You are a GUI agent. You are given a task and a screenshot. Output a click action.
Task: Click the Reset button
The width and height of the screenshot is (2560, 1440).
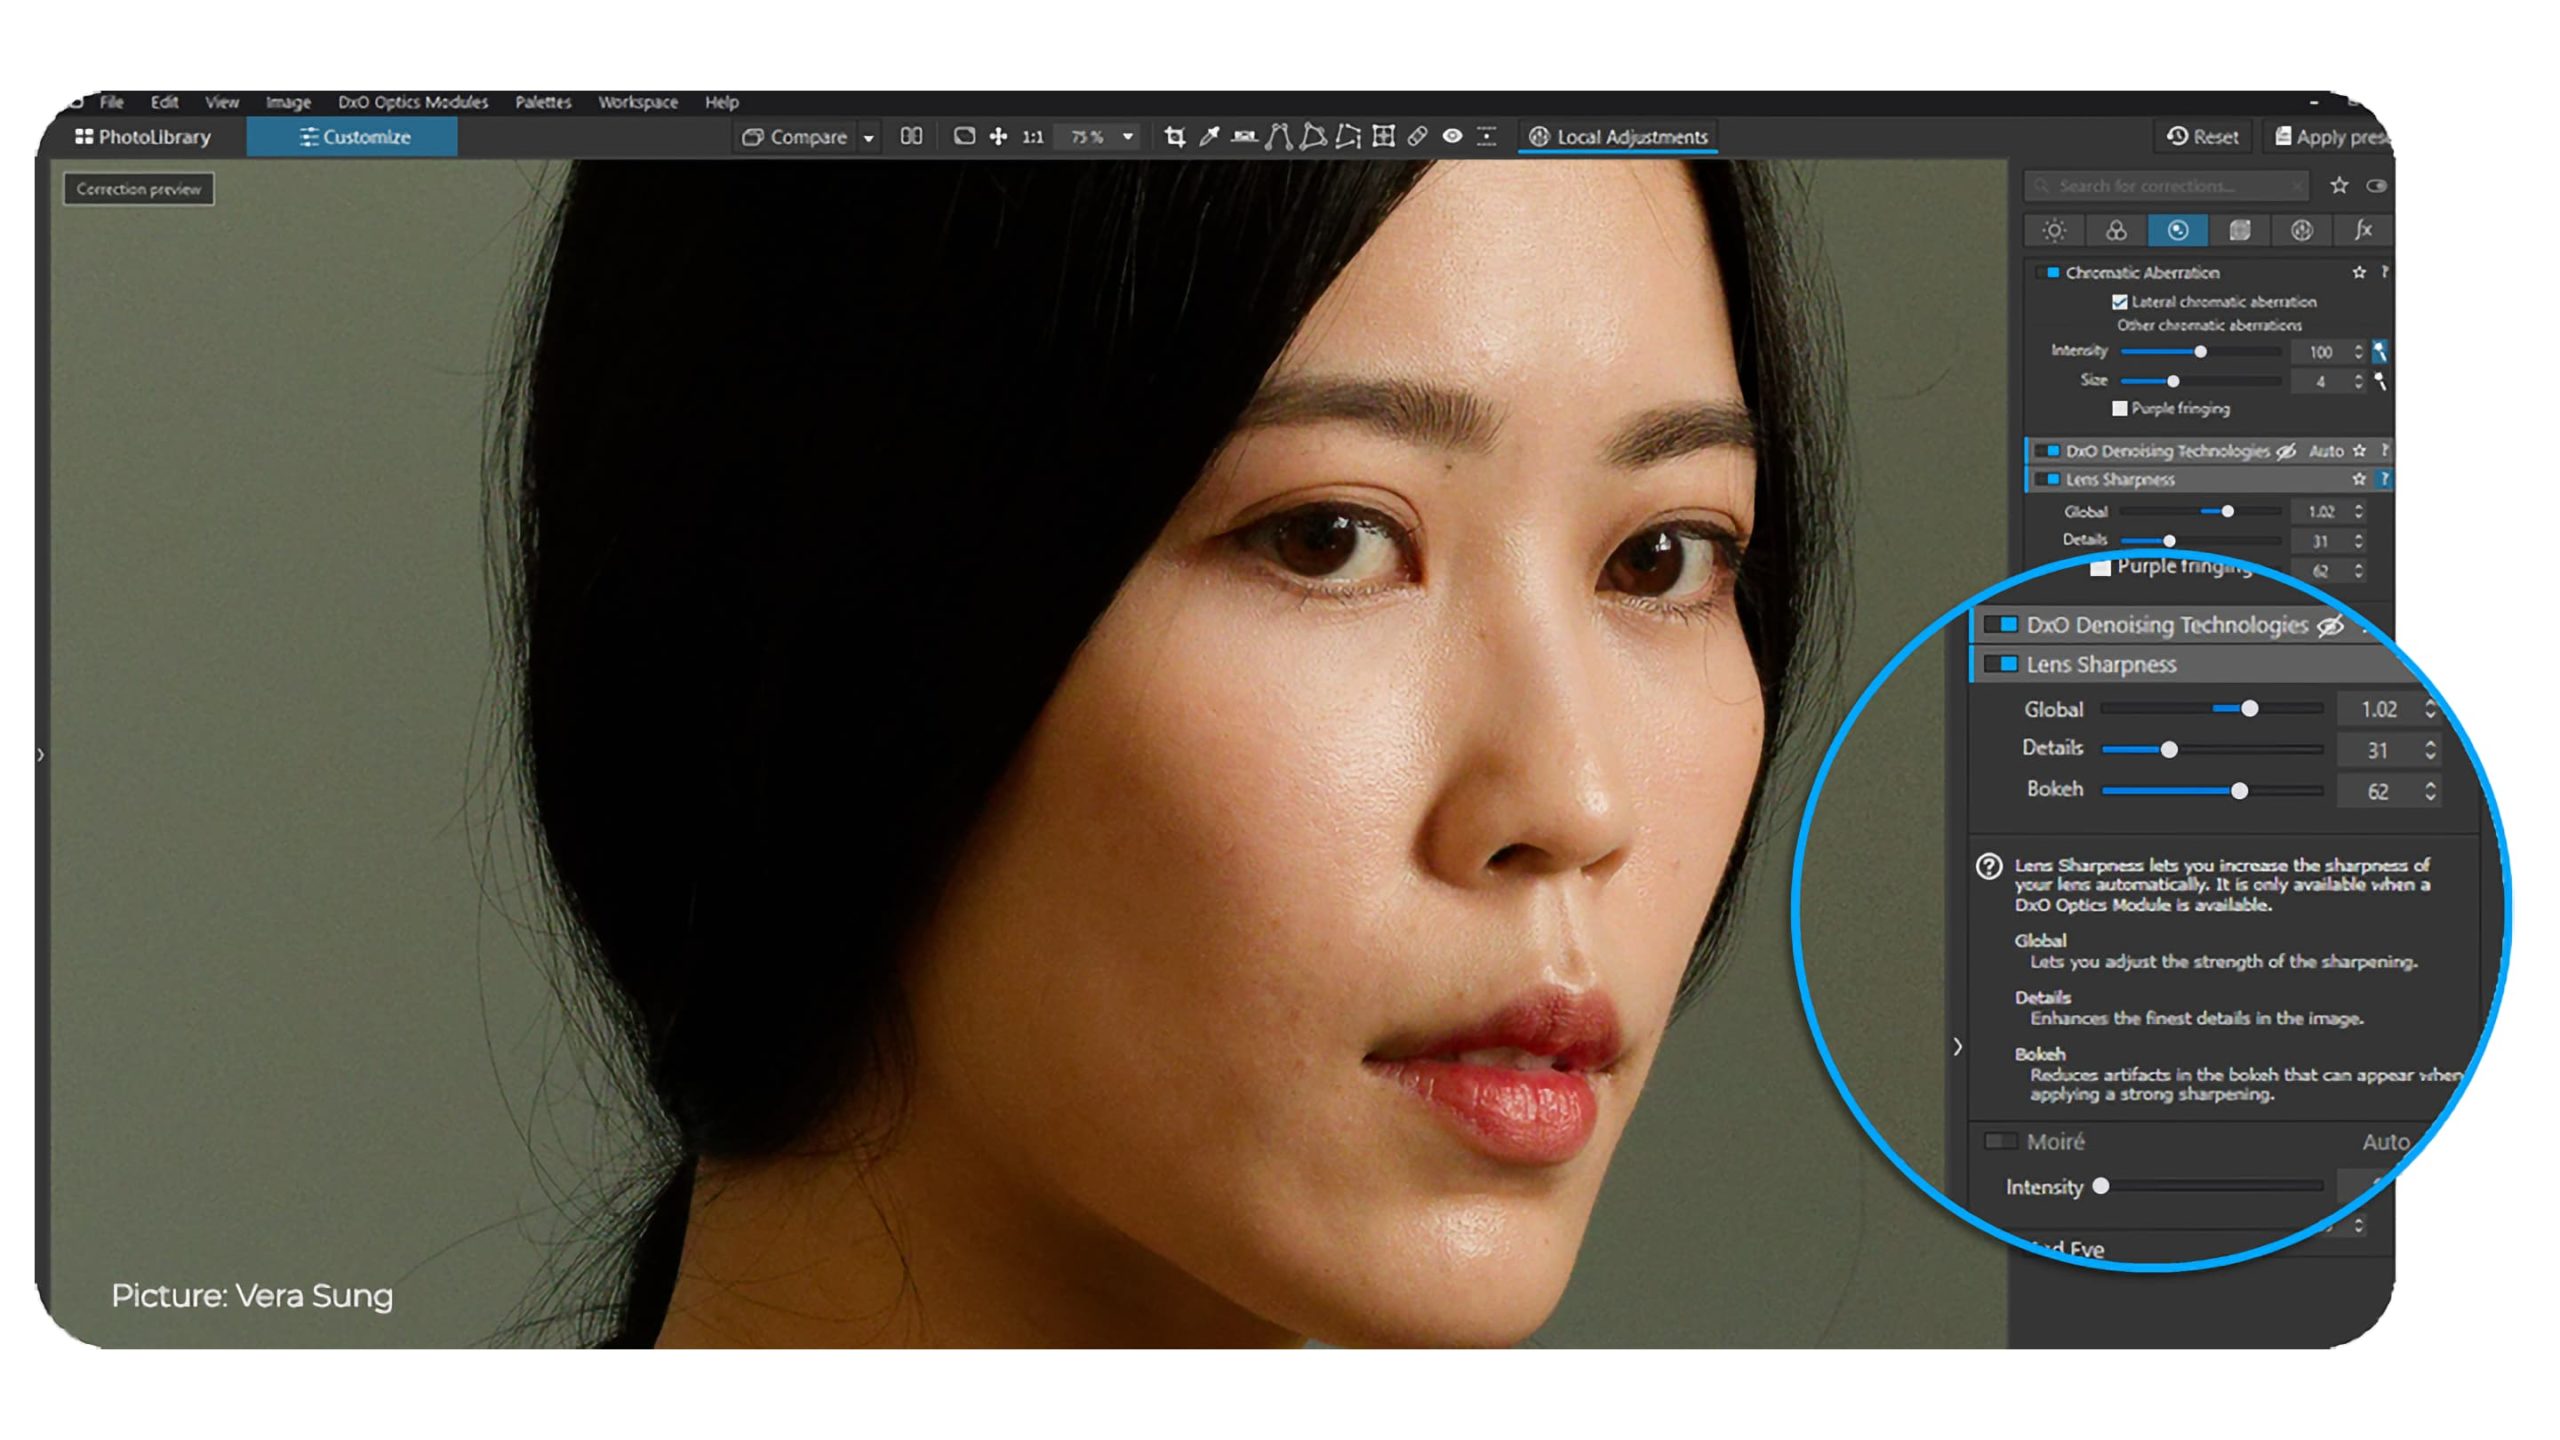pos(2202,137)
